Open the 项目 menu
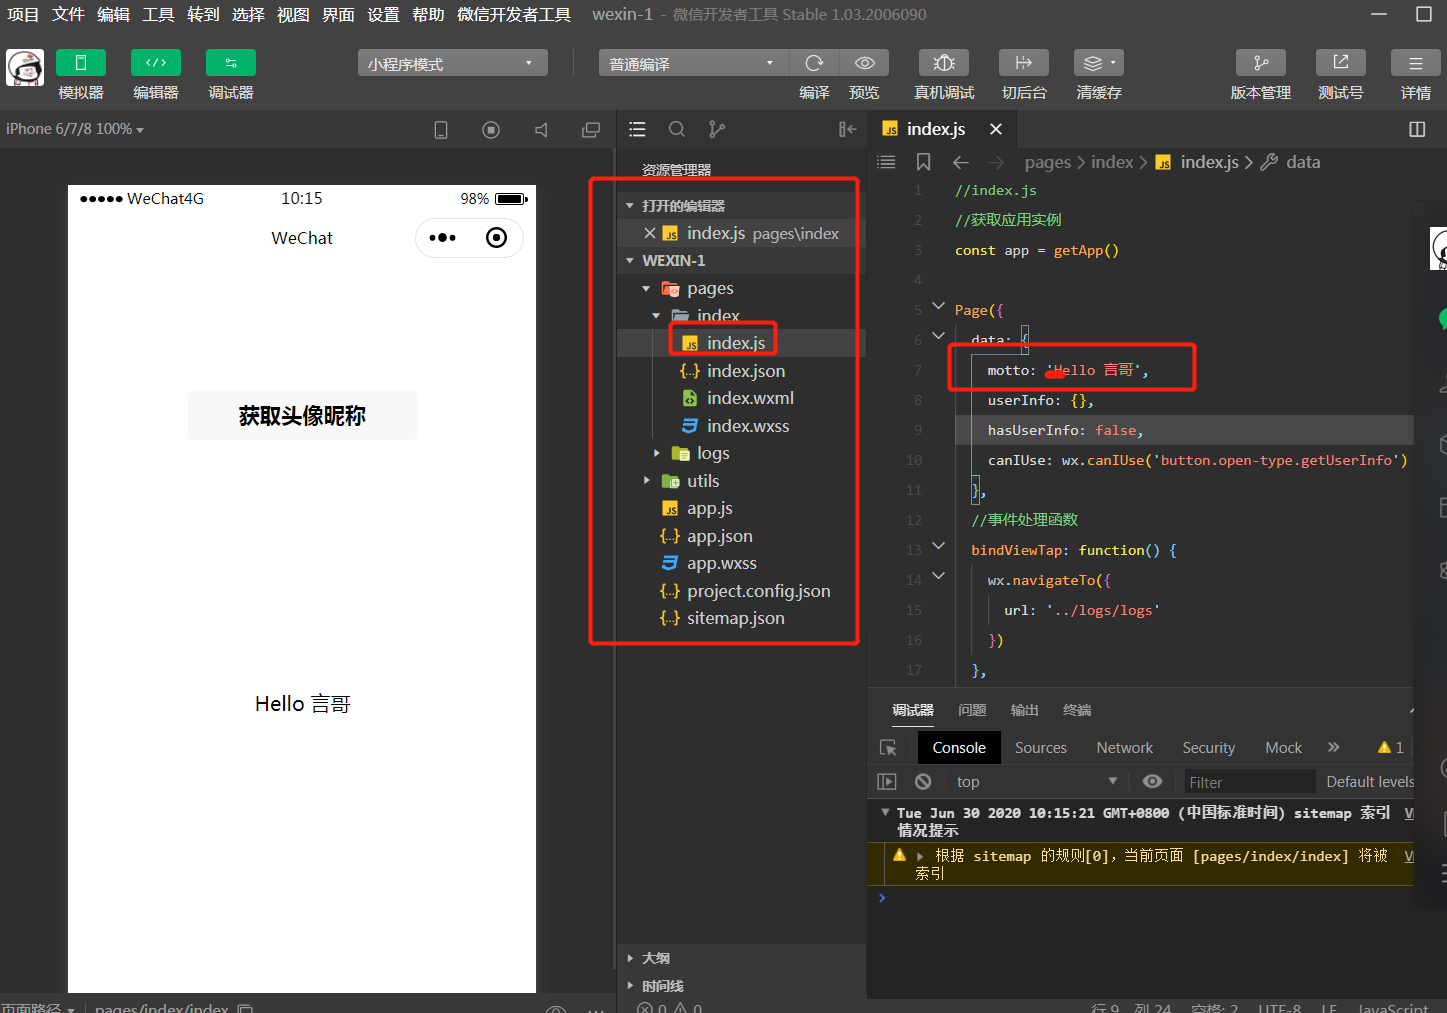The image size is (1447, 1013). [x=23, y=14]
